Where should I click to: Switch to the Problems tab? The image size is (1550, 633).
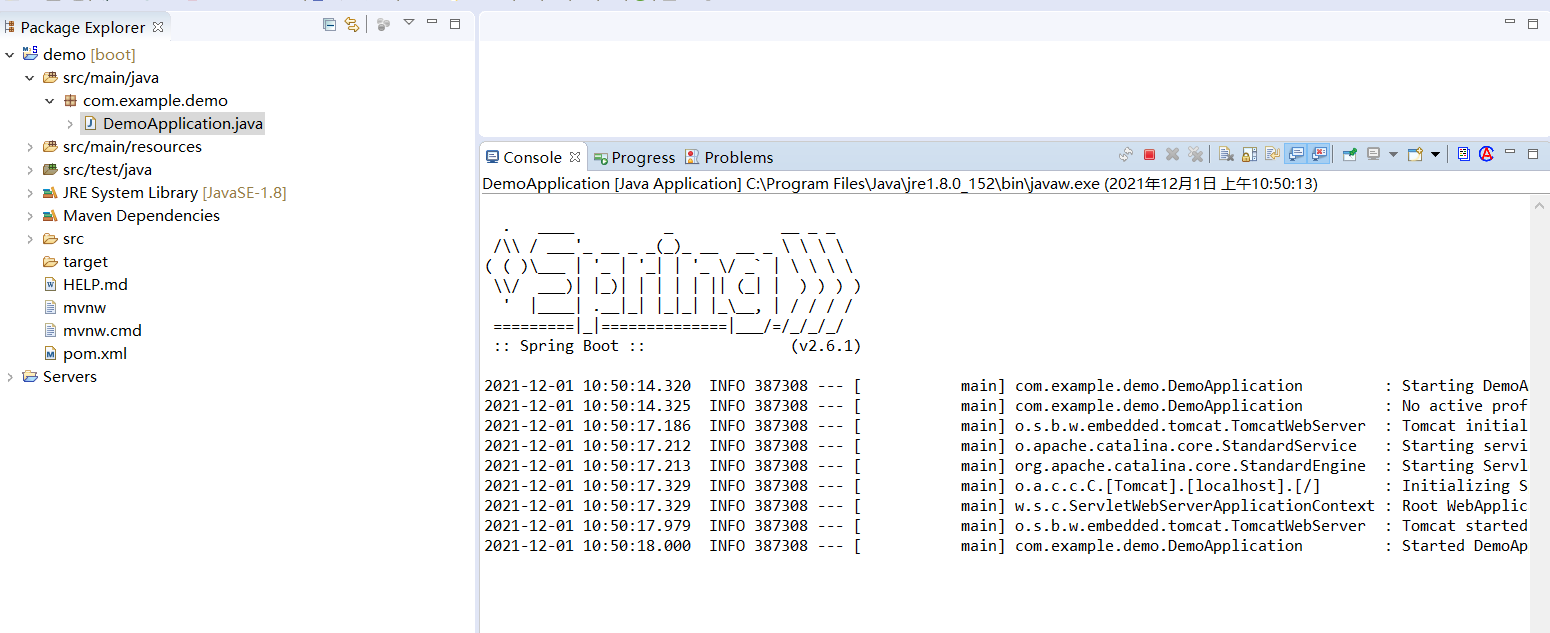(x=738, y=157)
